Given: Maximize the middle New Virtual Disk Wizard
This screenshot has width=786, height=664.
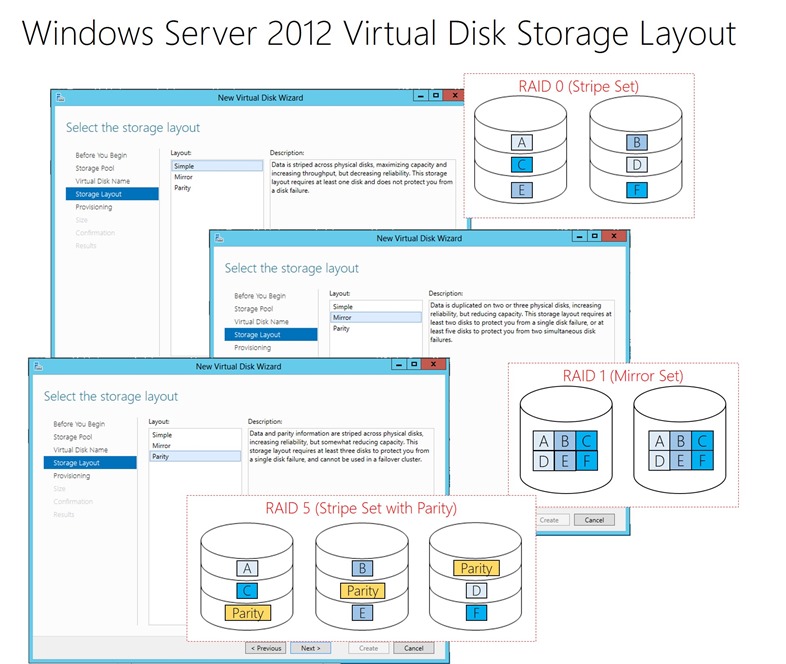Looking at the screenshot, I should [x=595, y=236].
